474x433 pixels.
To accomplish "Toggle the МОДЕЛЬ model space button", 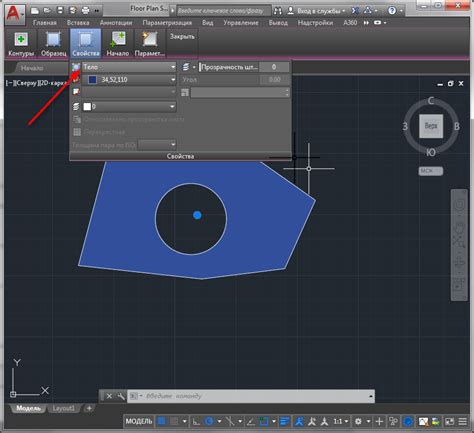I will (x=139, y=421).
